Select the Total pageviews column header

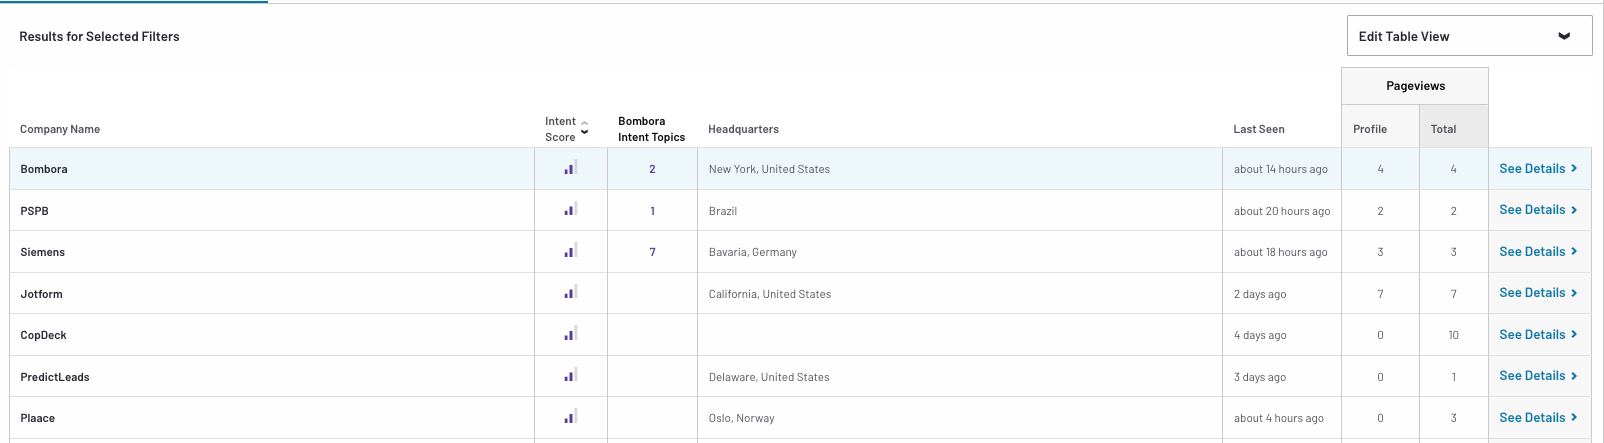(x=1443, y=129)
